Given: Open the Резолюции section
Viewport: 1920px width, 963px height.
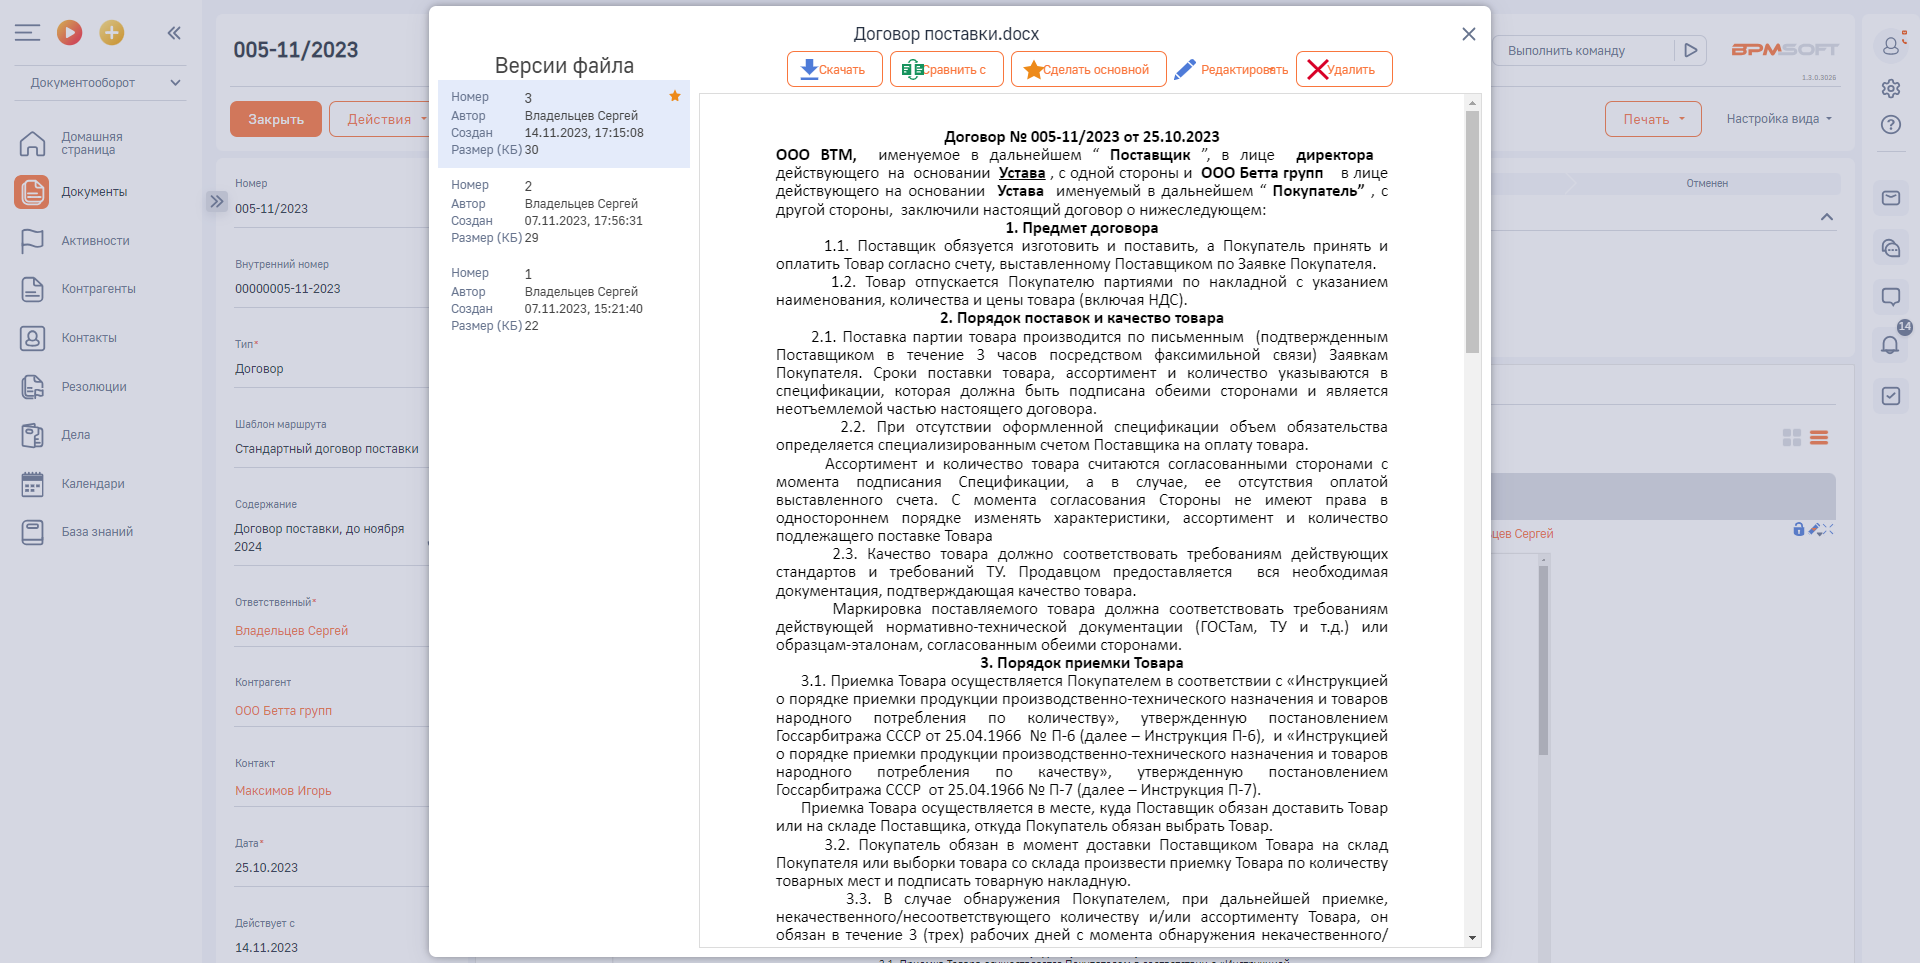Looking at the screenshot, I should click(x=94, y=387).
